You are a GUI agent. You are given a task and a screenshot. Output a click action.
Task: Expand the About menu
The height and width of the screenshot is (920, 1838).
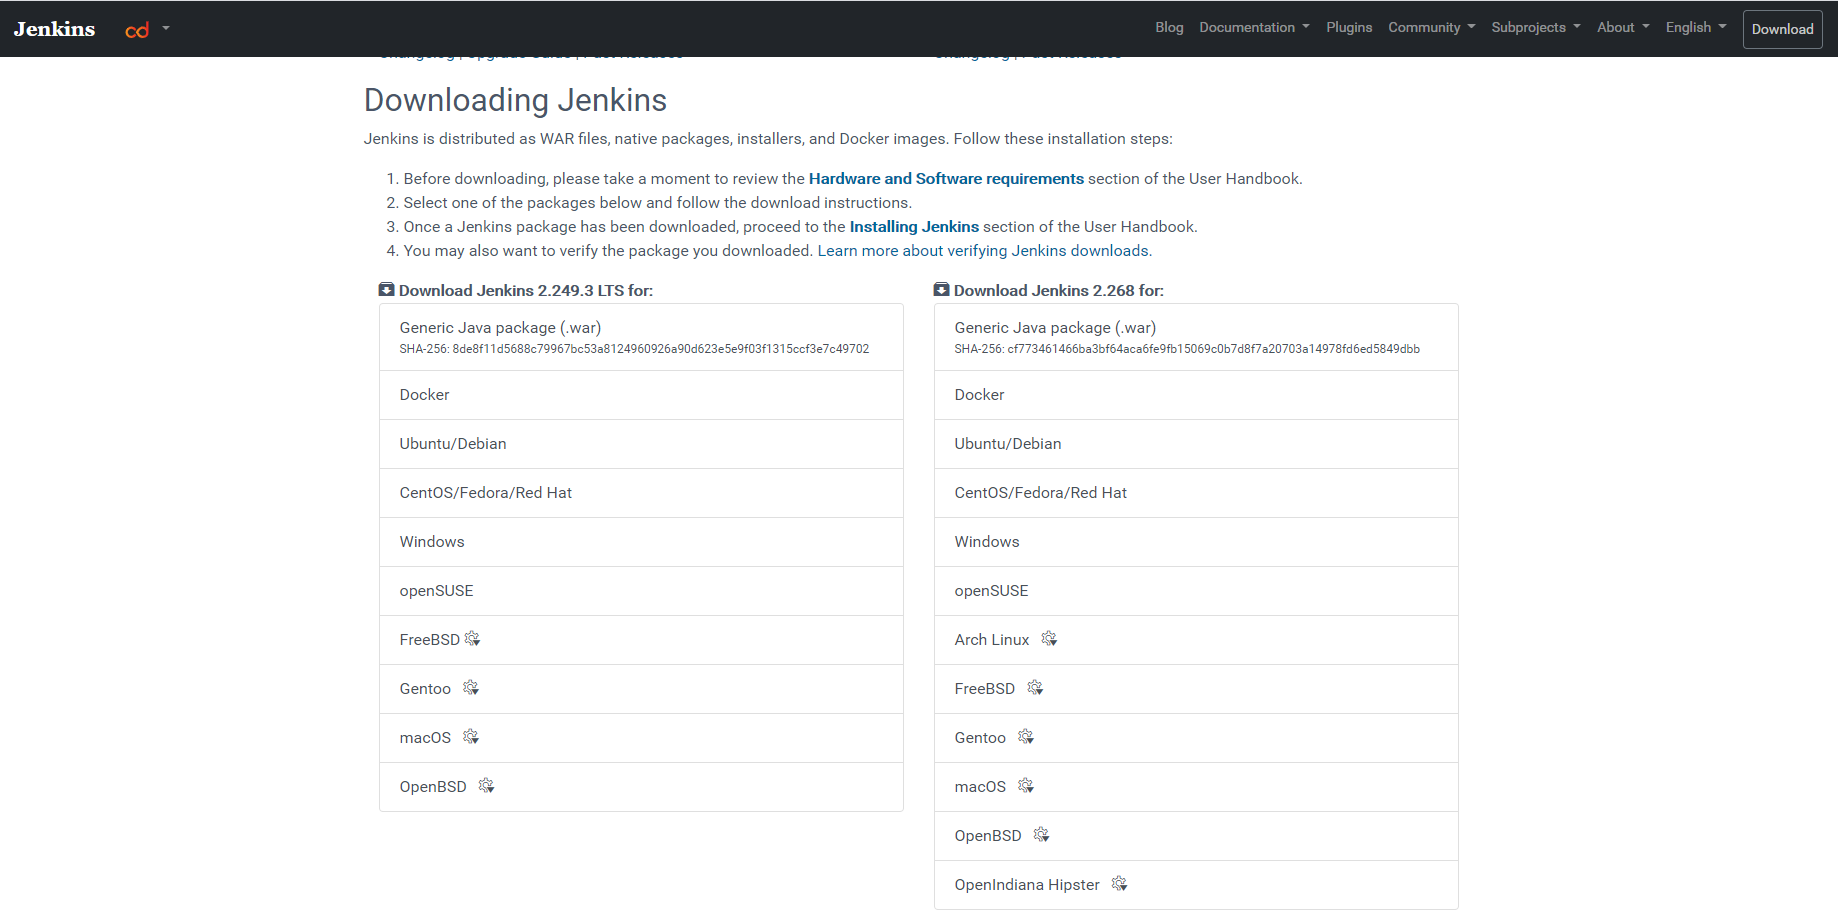tap(1623, 27)
